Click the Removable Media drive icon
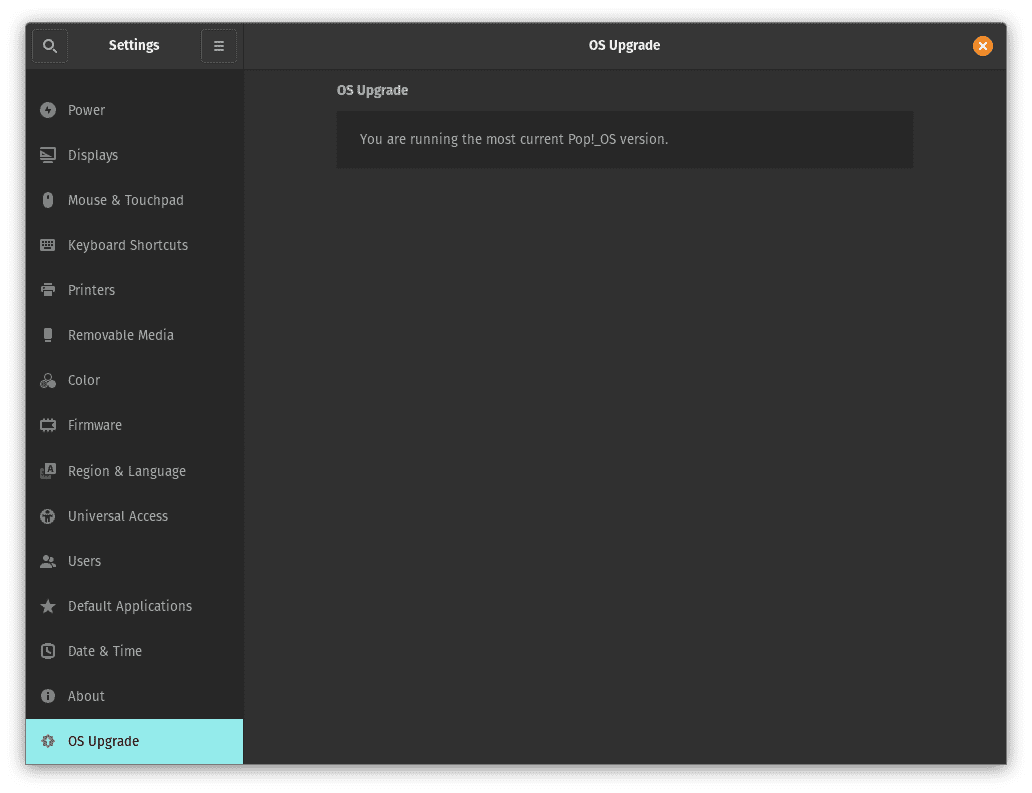This screenshot has height=793, width=1032. [48, 335]
